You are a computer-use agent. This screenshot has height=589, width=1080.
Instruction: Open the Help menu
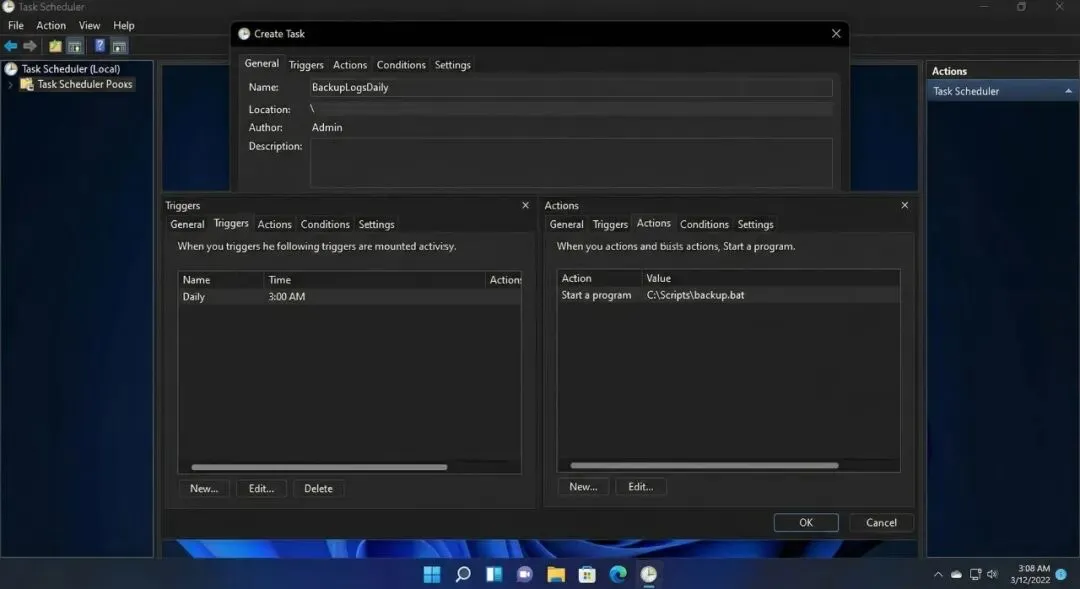point(124,25)
